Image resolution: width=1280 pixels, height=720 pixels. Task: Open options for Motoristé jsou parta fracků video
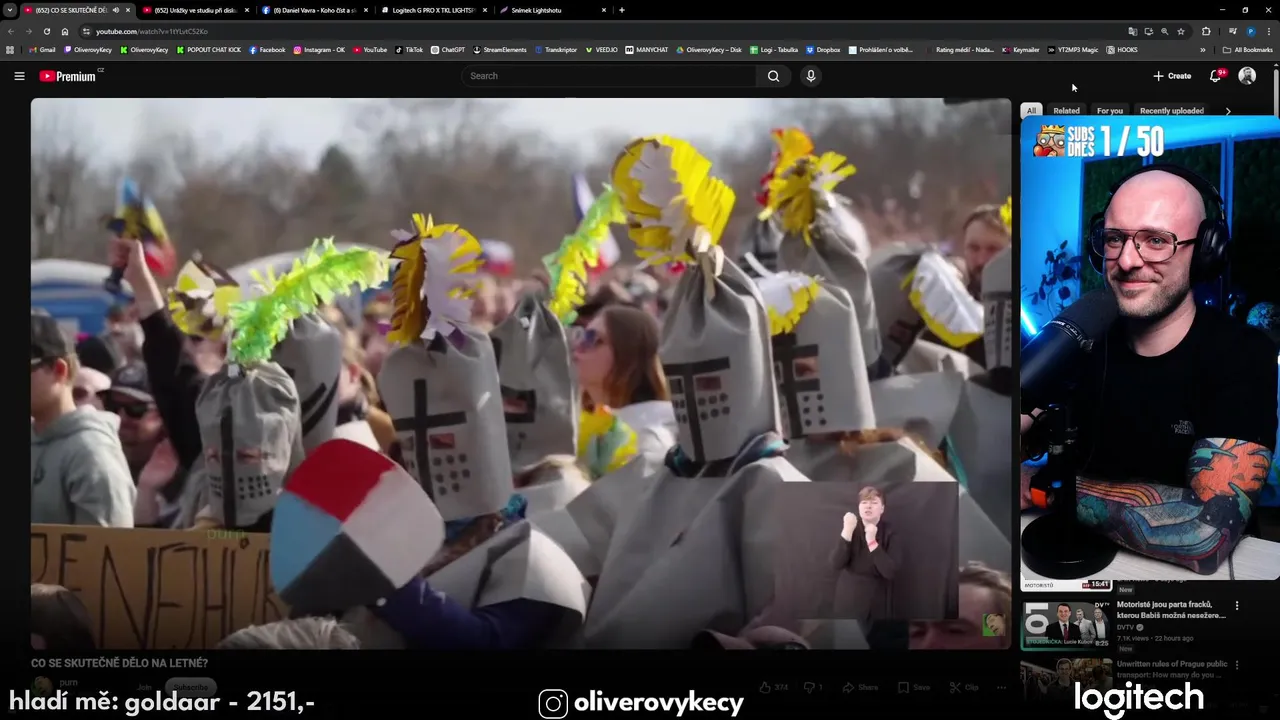coord(1237,605)
